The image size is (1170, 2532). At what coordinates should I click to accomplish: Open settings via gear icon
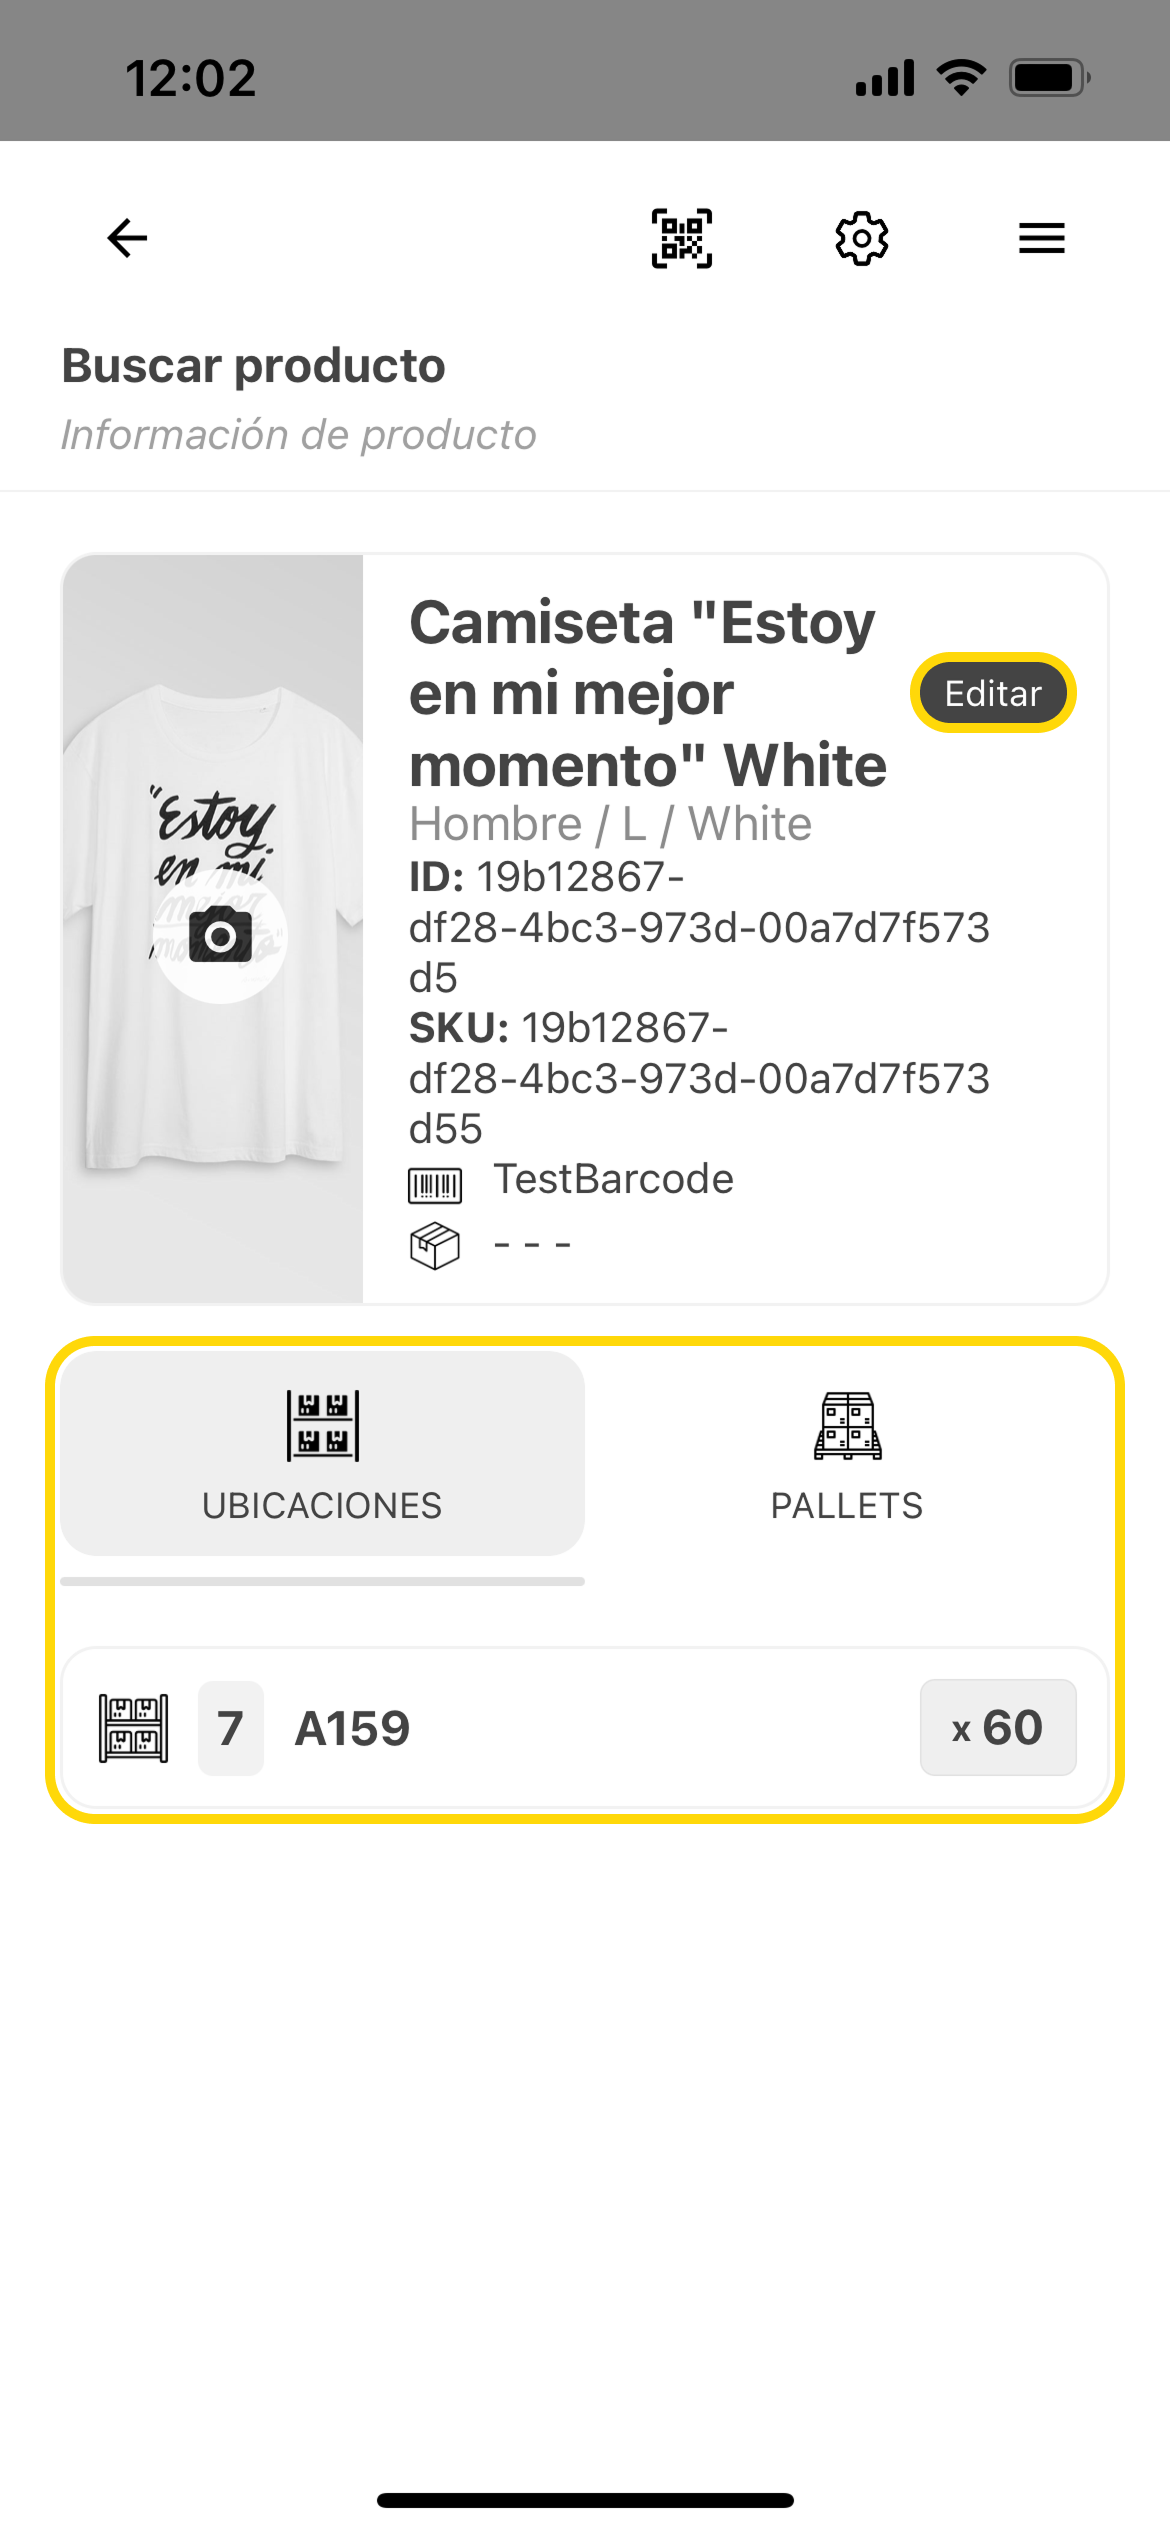click(861, 238)
